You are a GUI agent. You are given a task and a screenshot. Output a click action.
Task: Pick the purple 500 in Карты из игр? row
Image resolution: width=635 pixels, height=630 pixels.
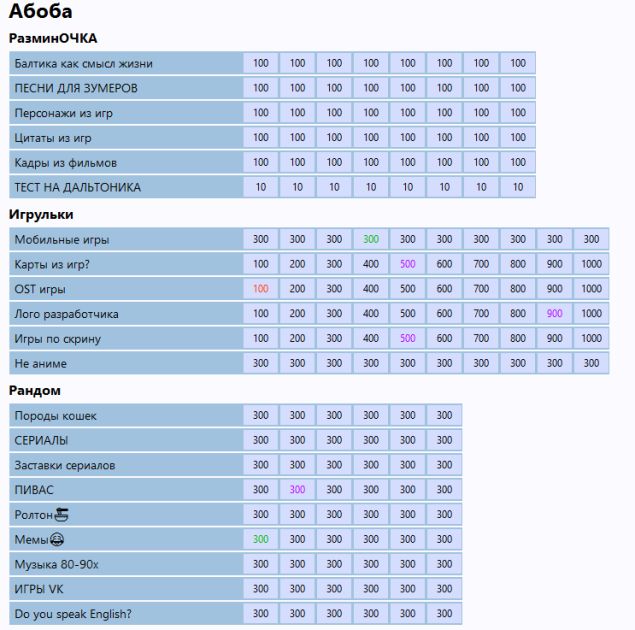[408, 265]
